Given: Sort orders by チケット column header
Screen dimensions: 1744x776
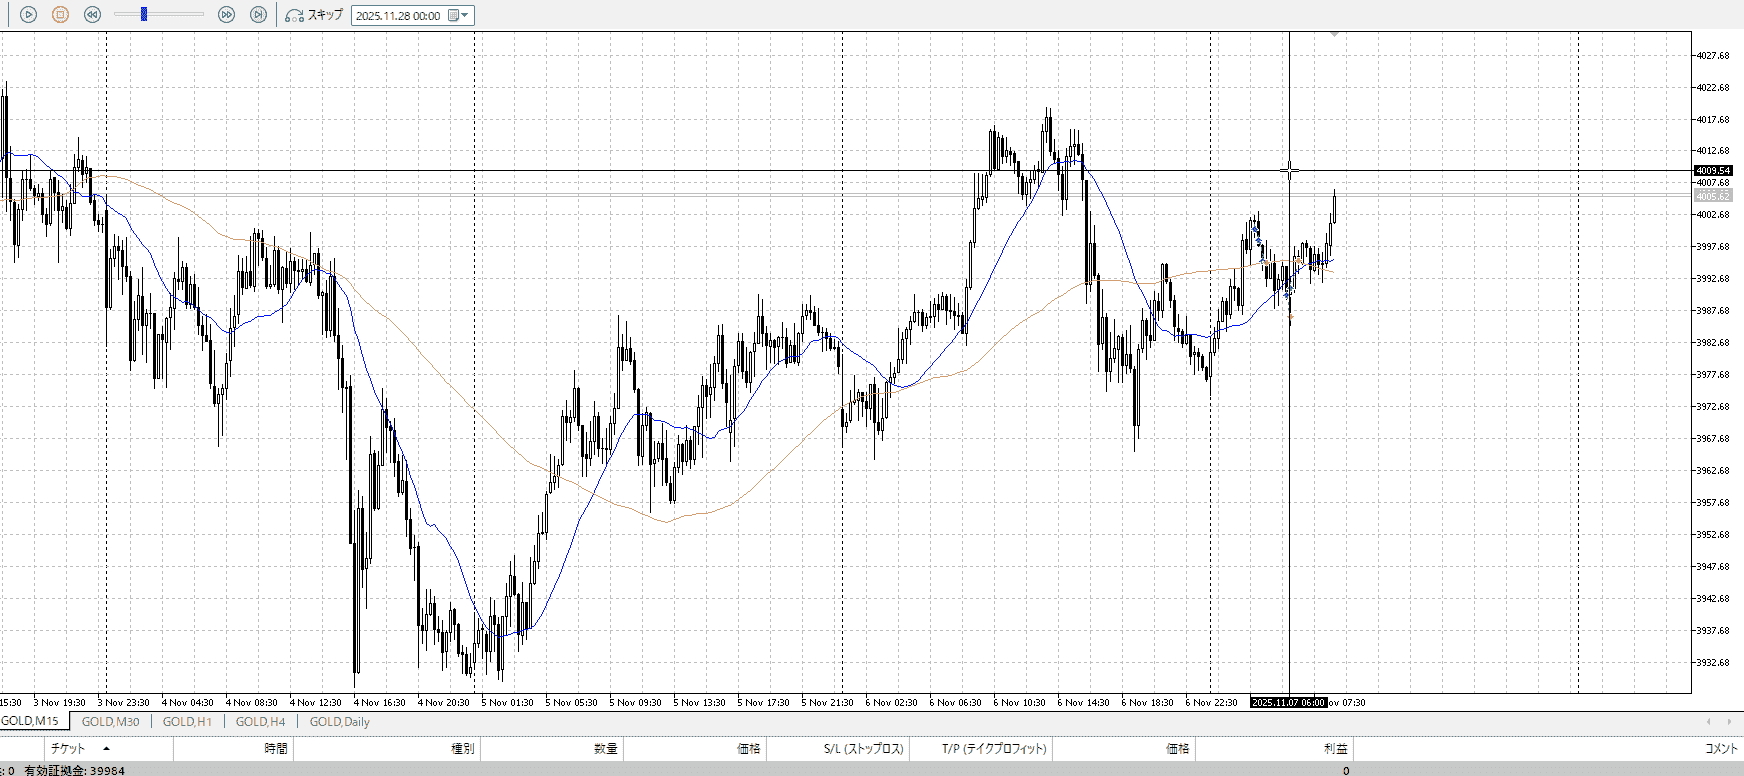Looking at the screenshot, I should click(68, 748).
